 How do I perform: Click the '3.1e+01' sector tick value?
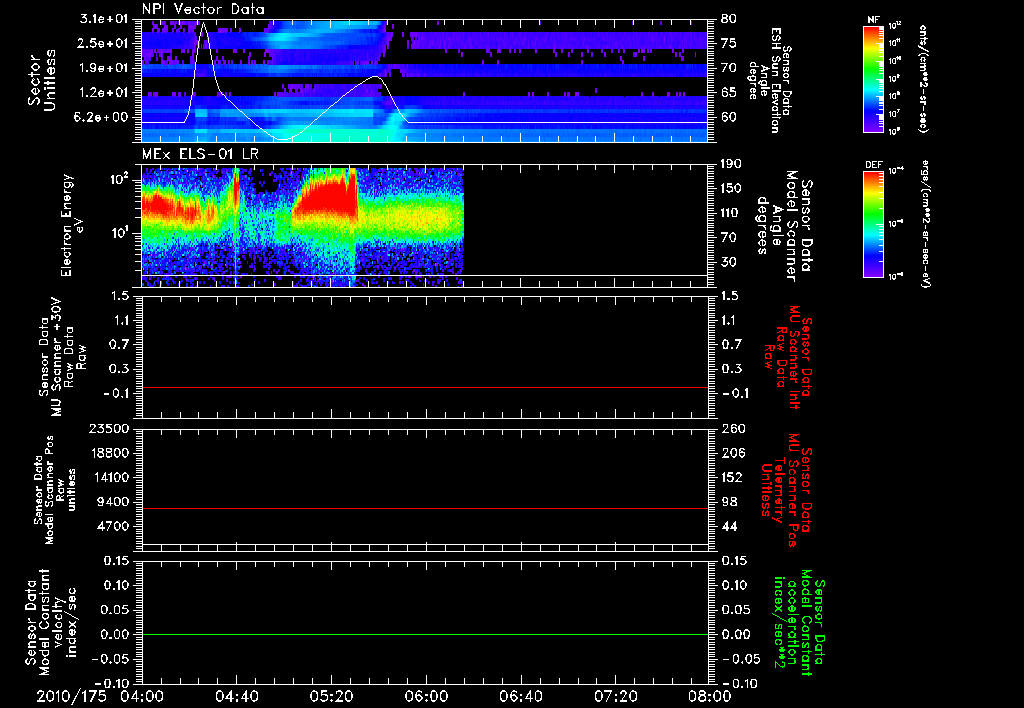104,19
